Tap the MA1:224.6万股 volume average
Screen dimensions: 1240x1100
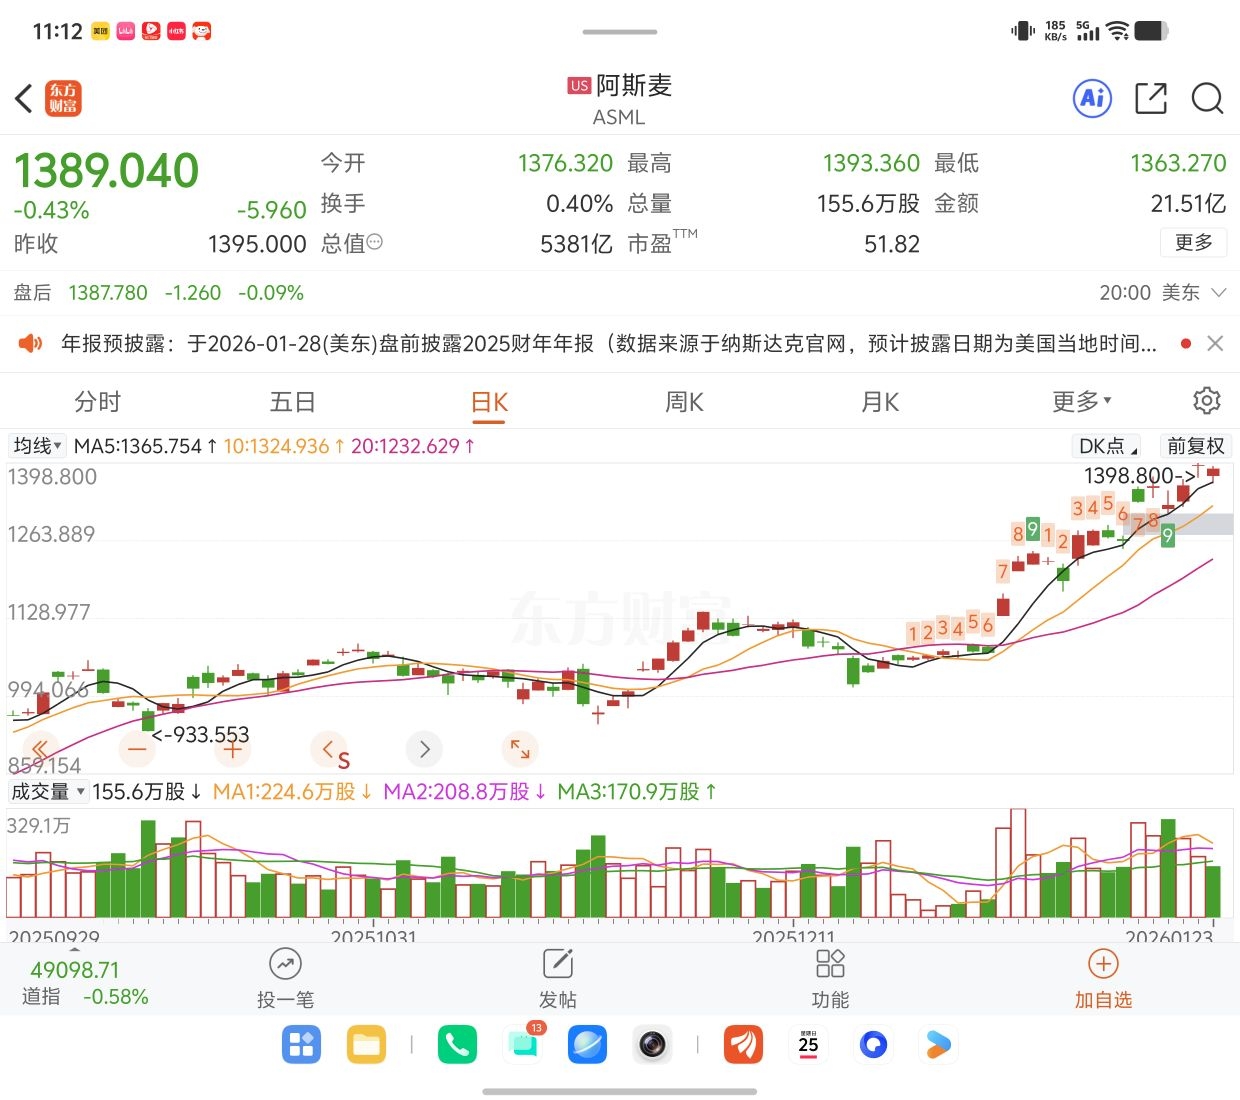click(293, 792)
